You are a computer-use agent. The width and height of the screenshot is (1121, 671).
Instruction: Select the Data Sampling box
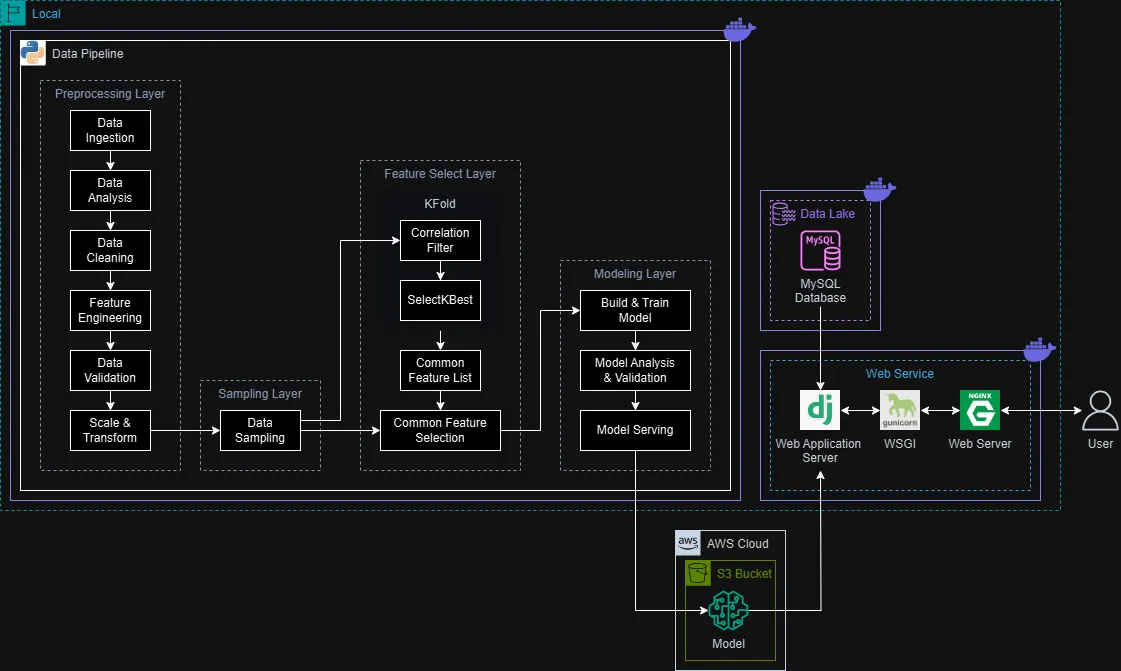(260, 430)
